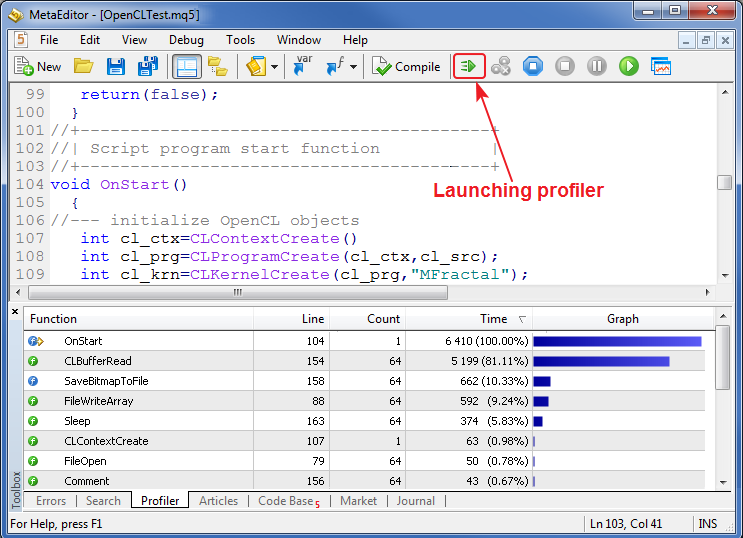This screenshot has height=538, width=743.
Task: Compile the OpenCLTest script
Action: pyautogui.click(x=406, y=66)
